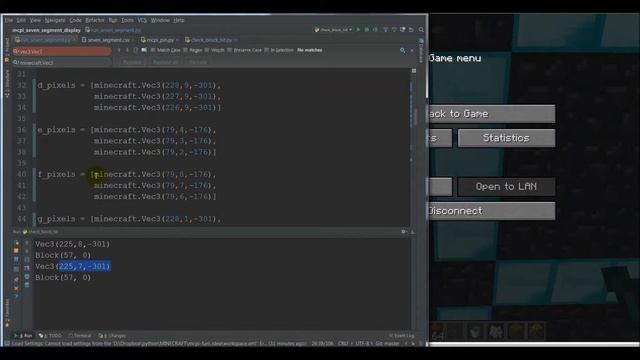Run the check_block_hit configuration with the green play icon
640x360 pixels.
coord(358,30)
